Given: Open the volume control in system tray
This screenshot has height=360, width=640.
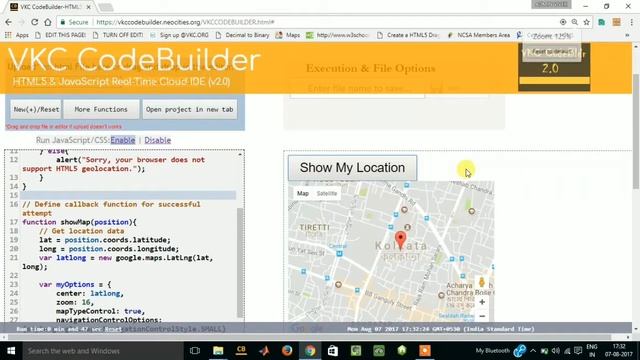Looking at the screenshot, I should 556,351.
